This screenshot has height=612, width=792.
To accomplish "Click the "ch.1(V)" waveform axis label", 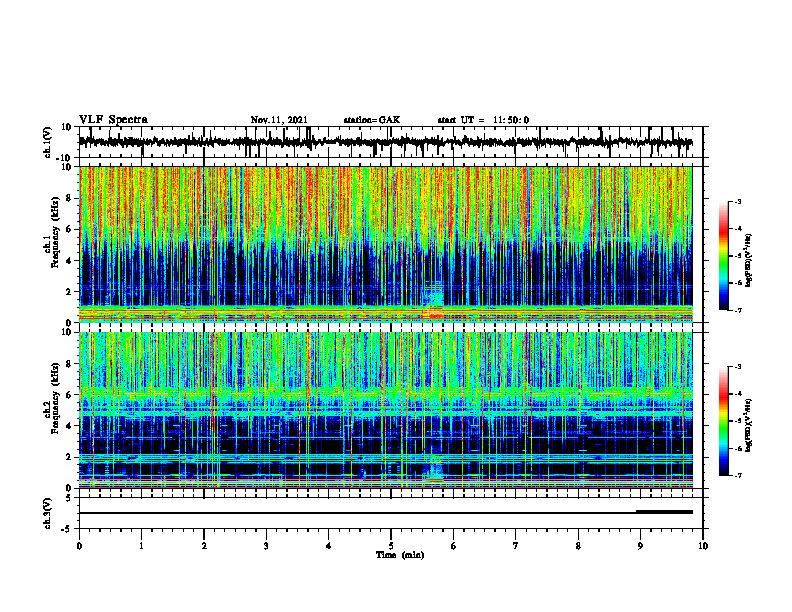I will [x=48, y=142].
